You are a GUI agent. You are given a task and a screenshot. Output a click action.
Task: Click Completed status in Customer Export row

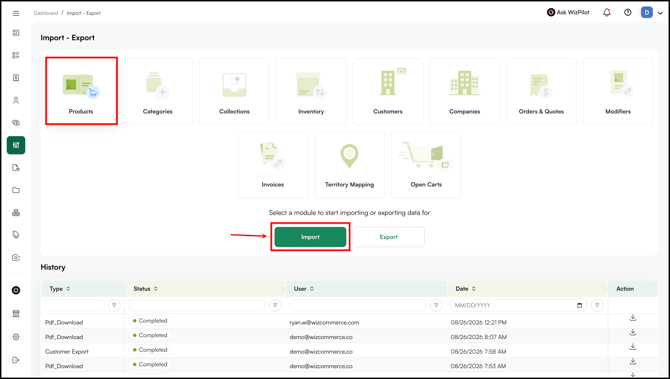pos(150,350)
